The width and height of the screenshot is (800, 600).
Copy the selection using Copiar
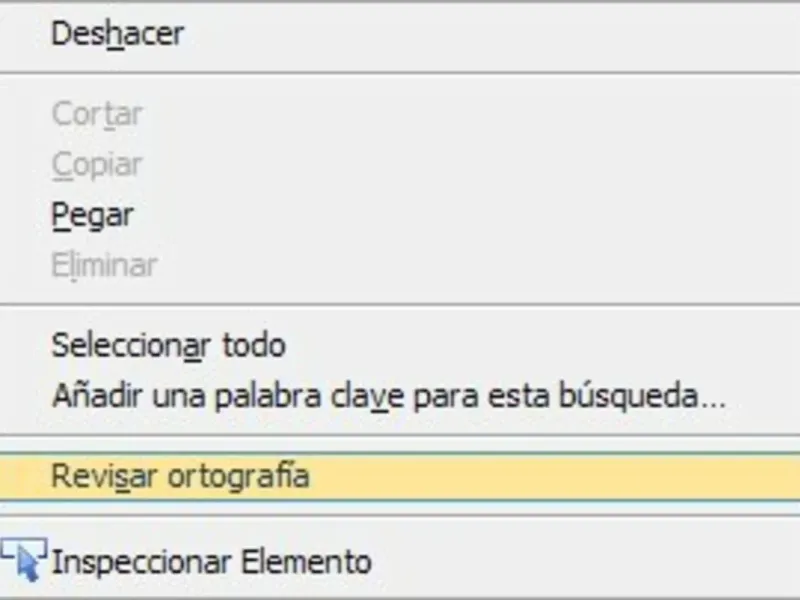400,165
